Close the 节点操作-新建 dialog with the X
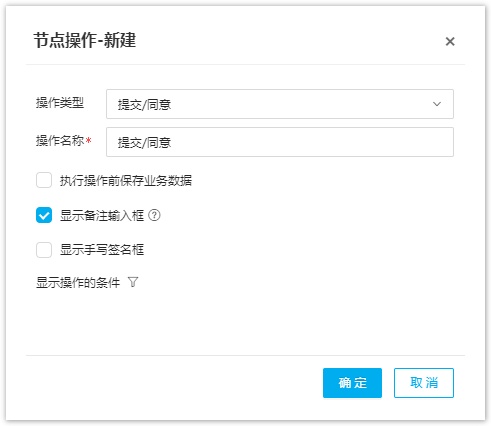 (450, 41)
